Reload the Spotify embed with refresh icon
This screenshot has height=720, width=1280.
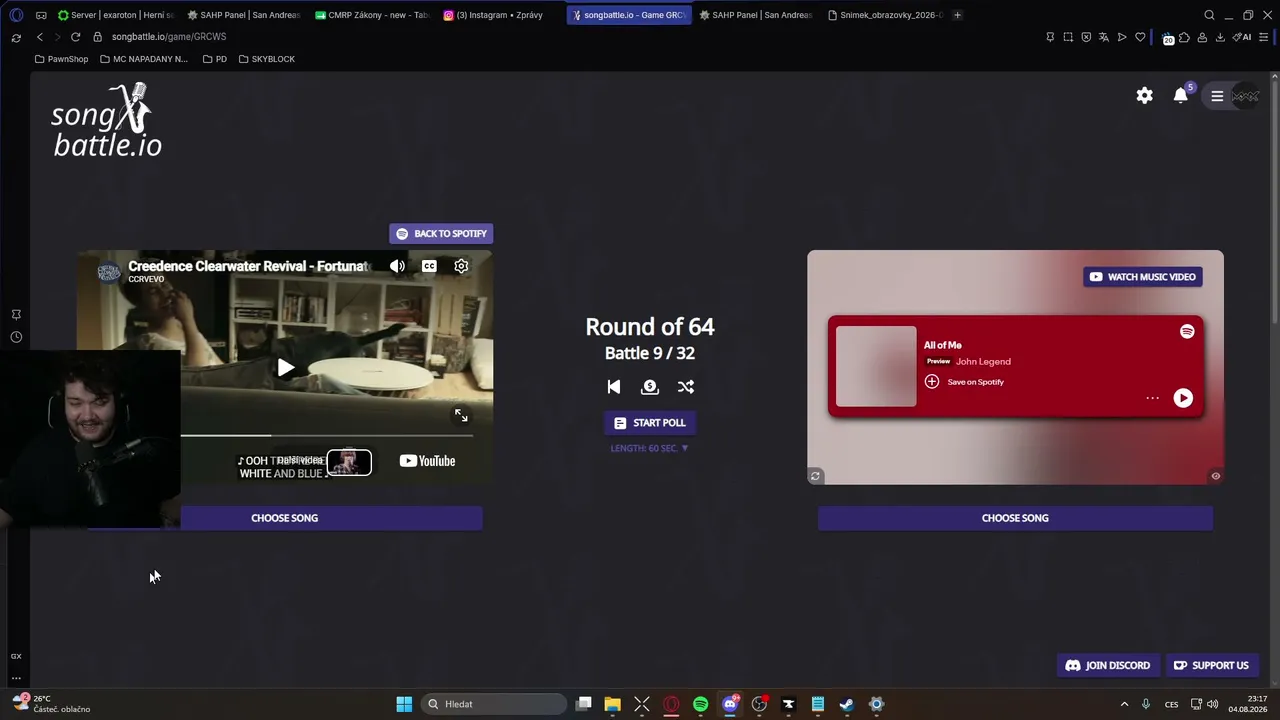tap(815, 476)
